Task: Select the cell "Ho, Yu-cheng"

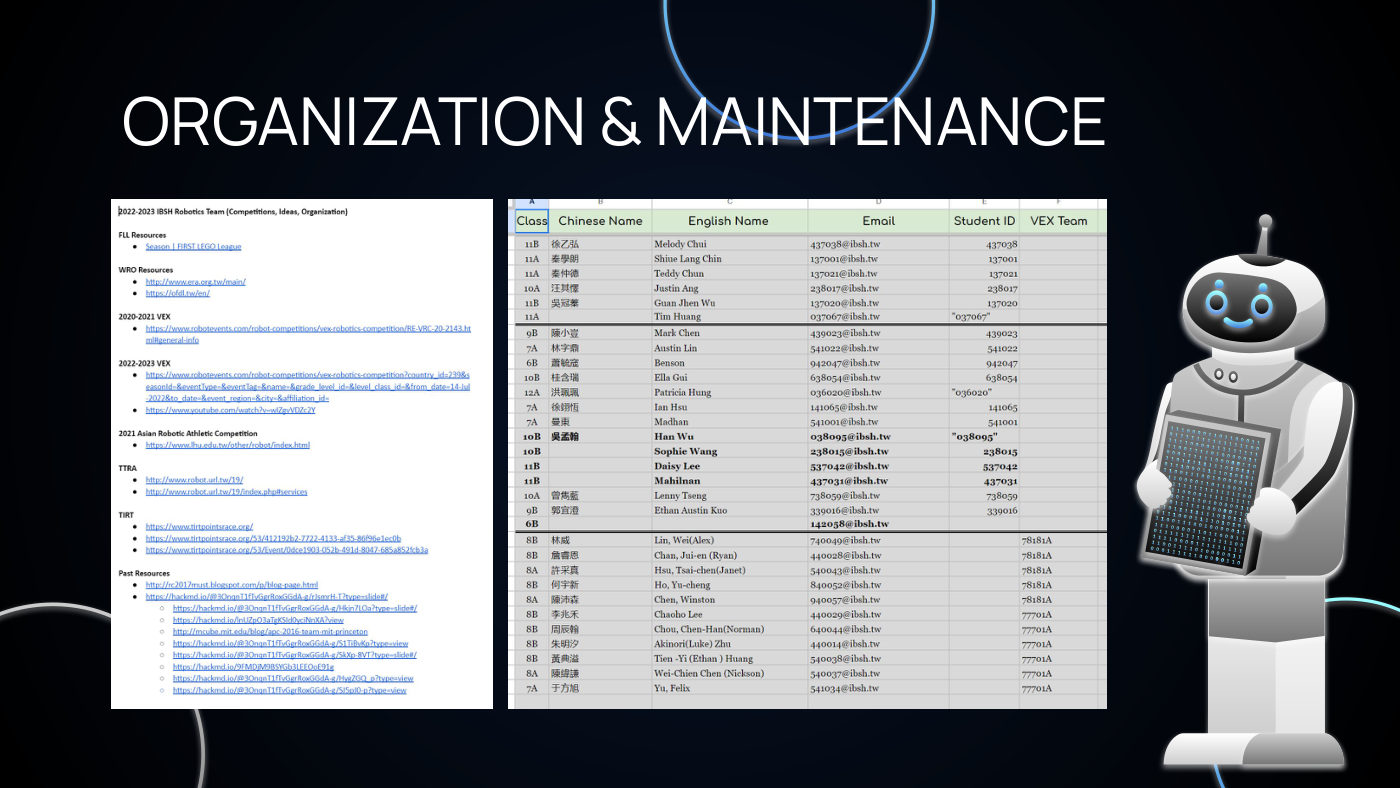Action: point(729,585)
